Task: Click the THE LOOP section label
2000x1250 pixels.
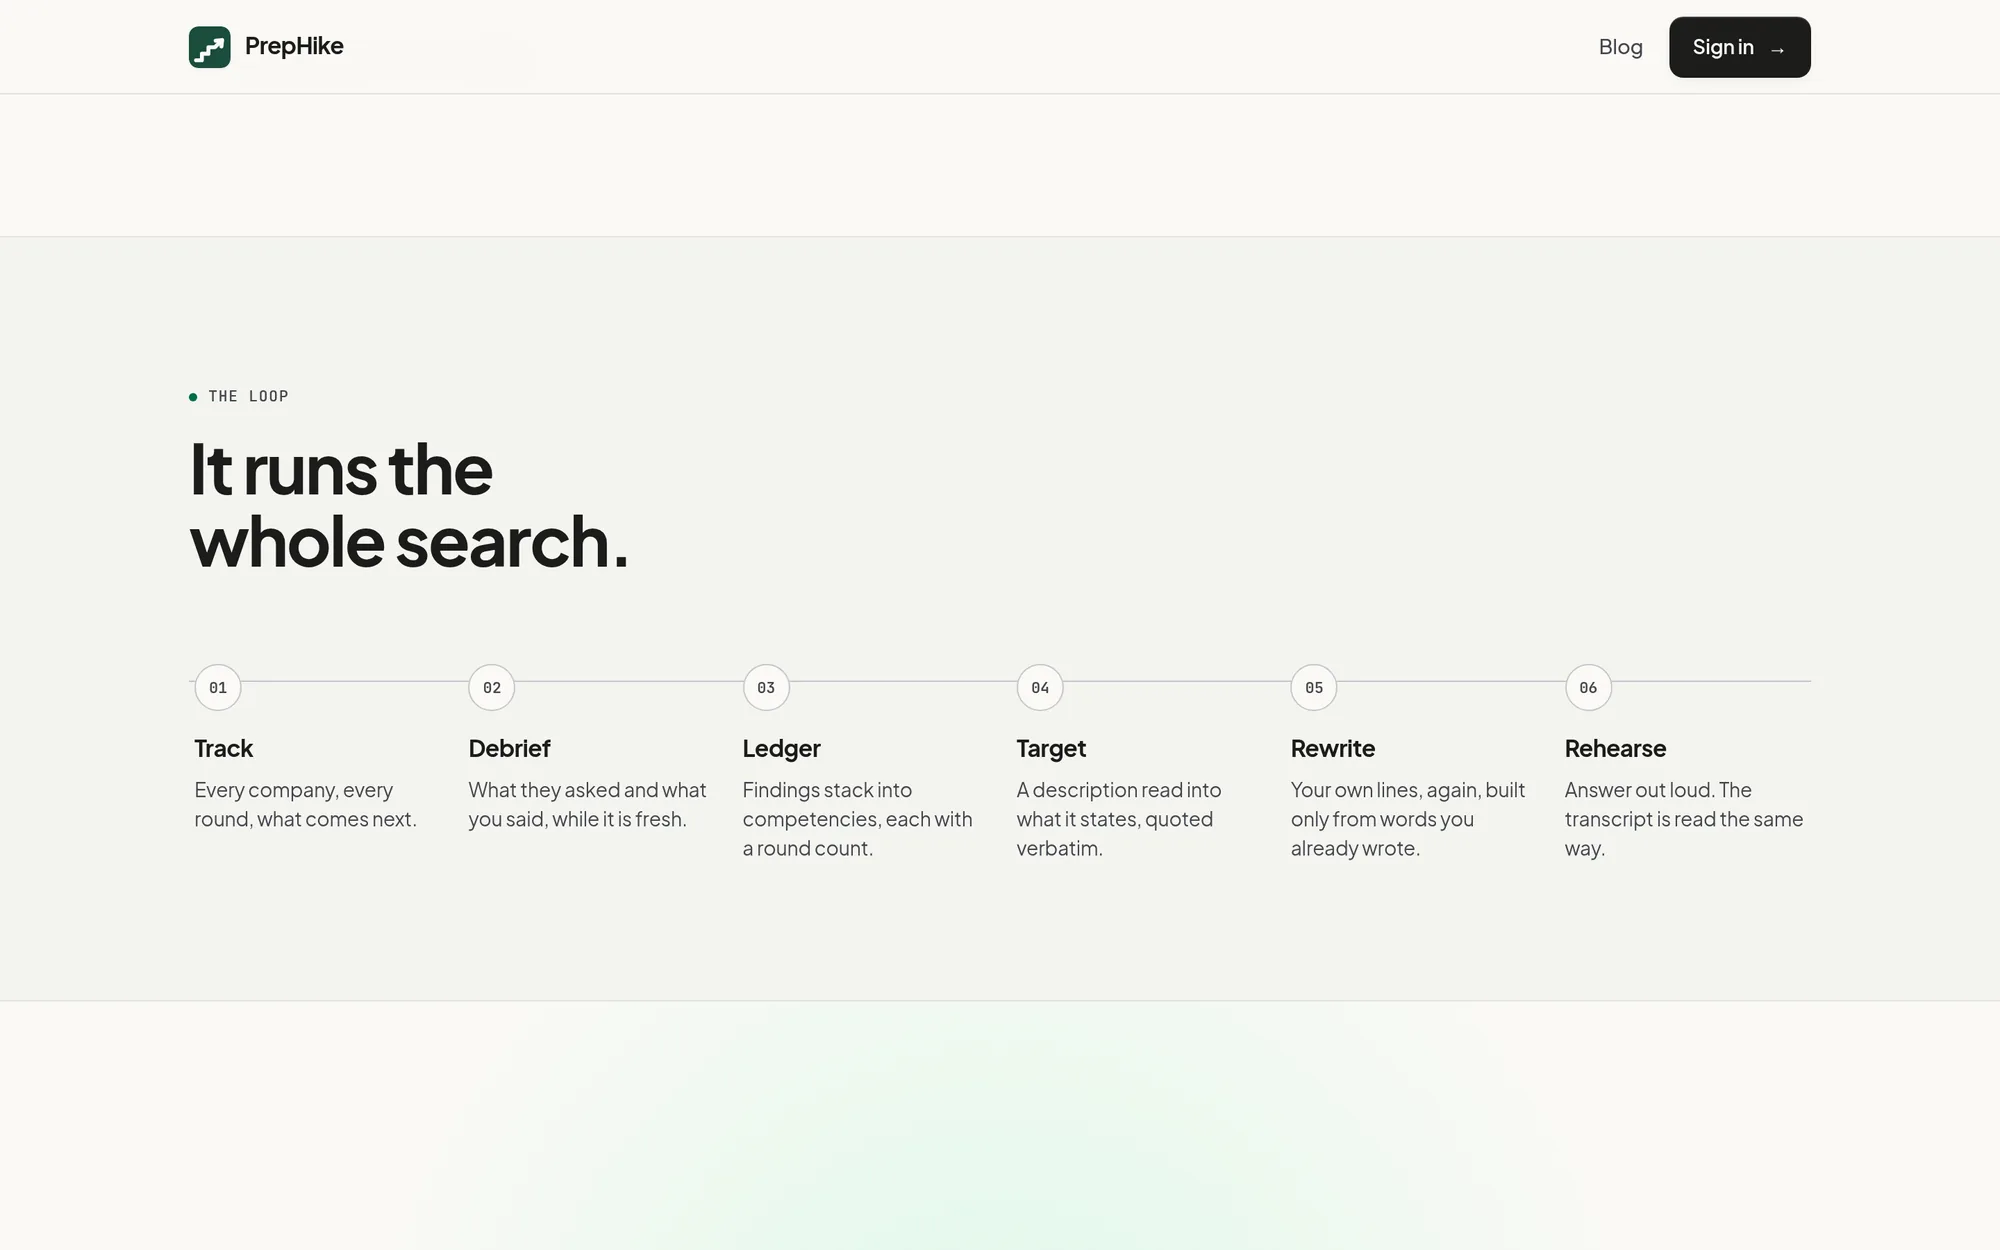Action: point(248,396)
